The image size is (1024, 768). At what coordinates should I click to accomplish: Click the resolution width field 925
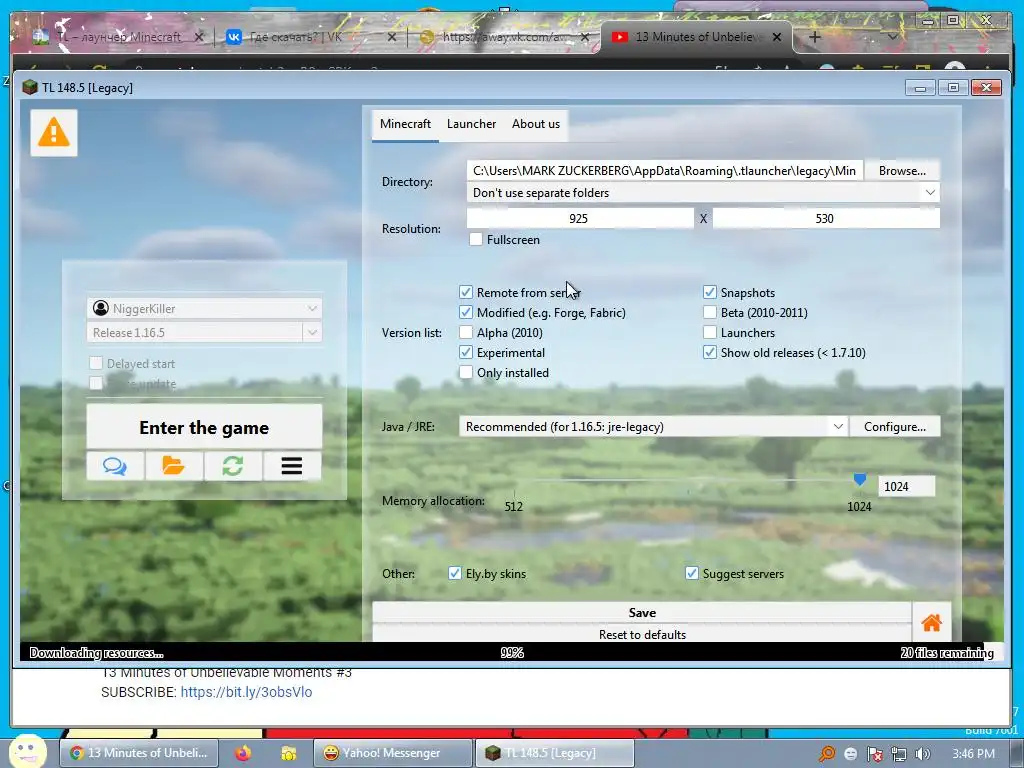point(580,218)
